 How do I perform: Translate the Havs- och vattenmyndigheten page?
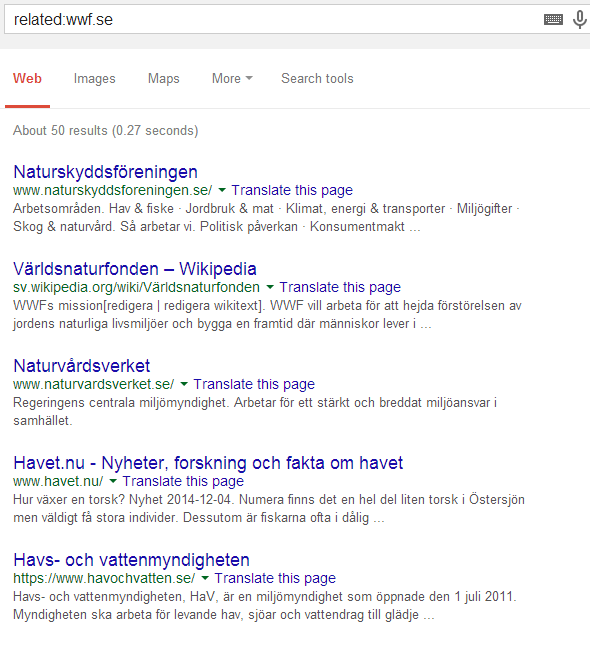pos(275,578)
